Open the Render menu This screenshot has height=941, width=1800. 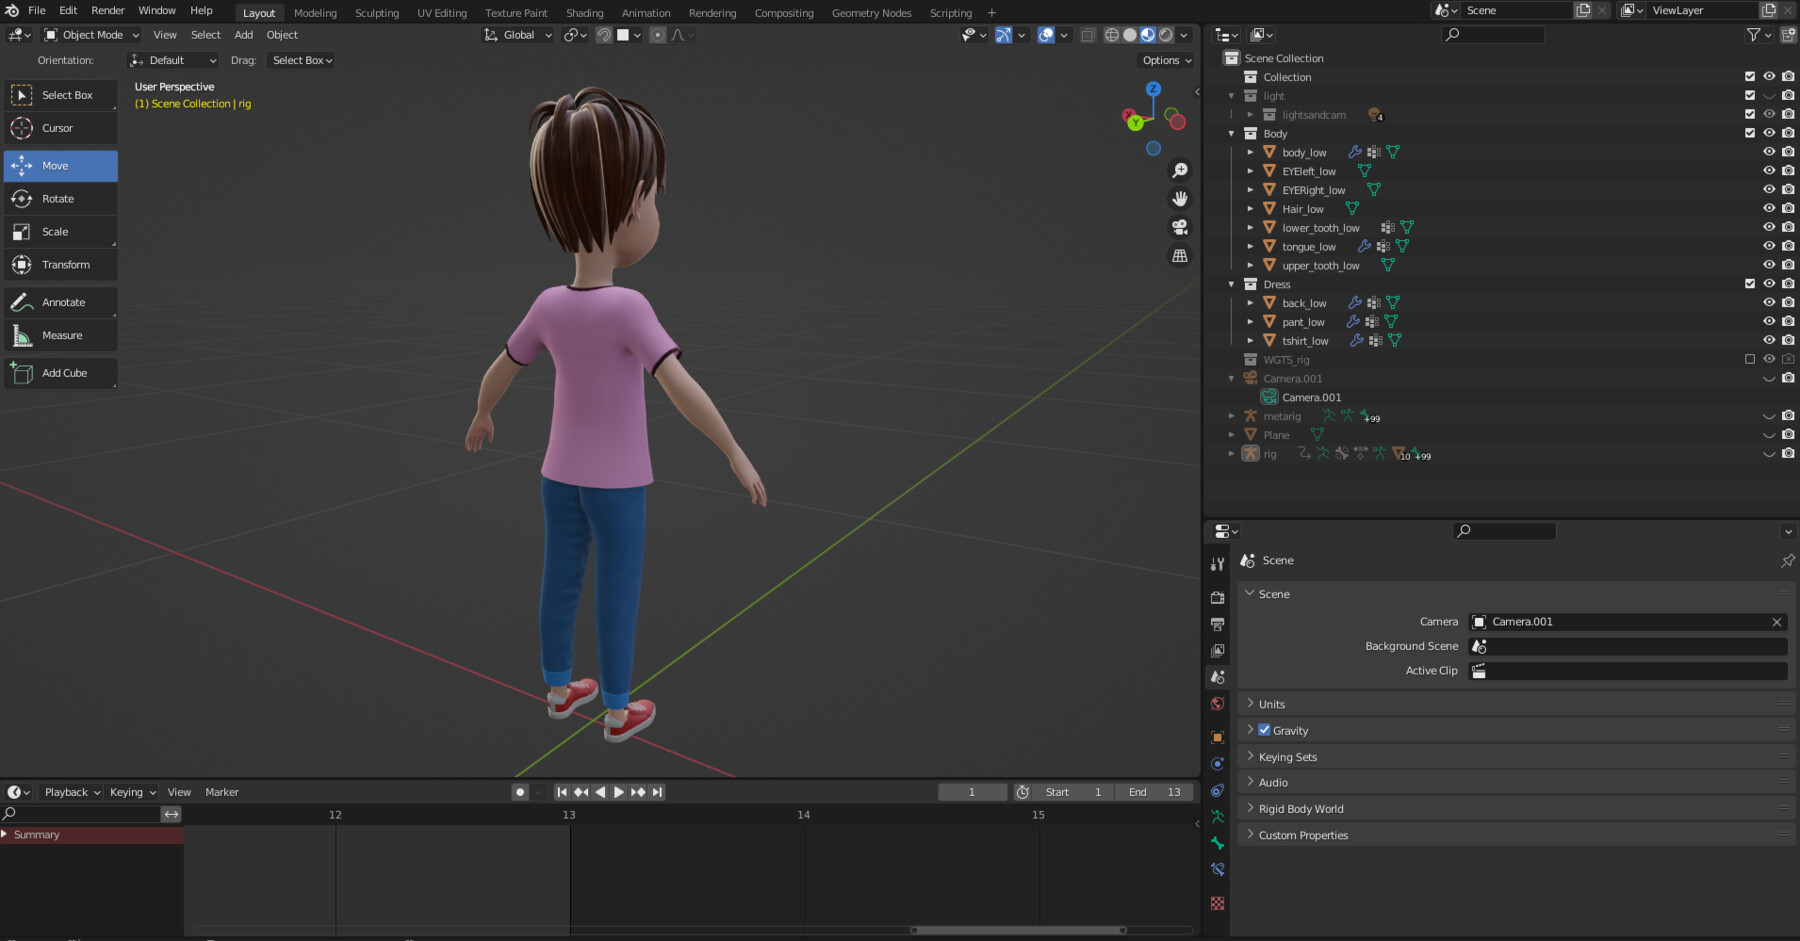[x=107, y=10]
